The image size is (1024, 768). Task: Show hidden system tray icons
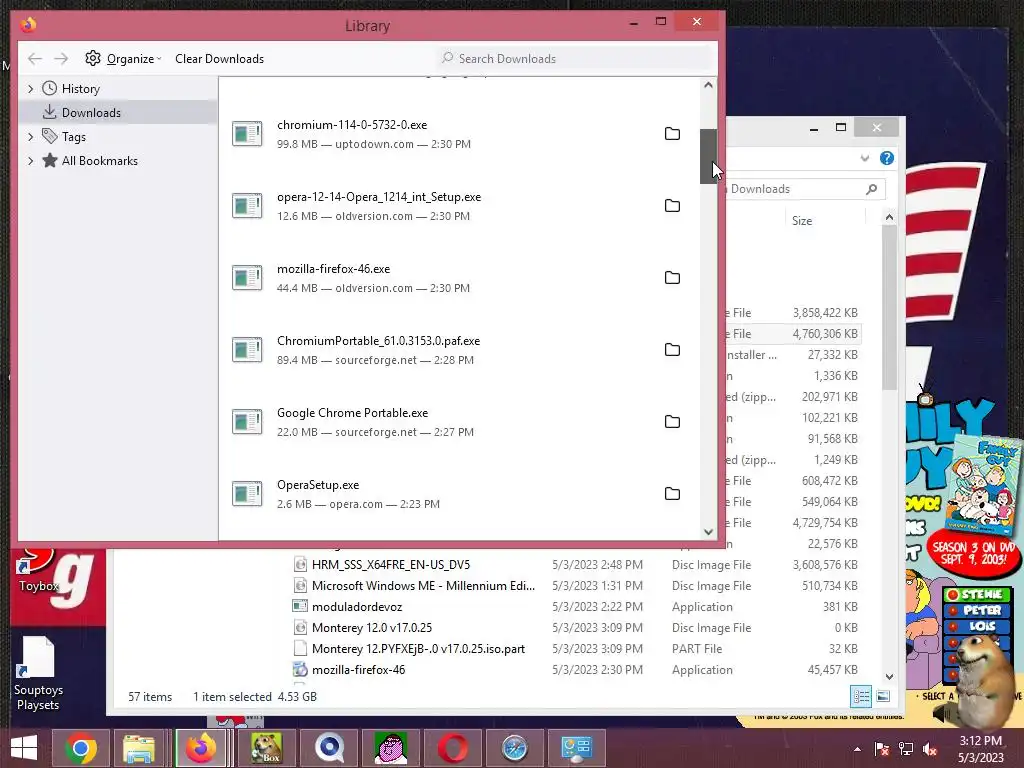click(857, 750)
